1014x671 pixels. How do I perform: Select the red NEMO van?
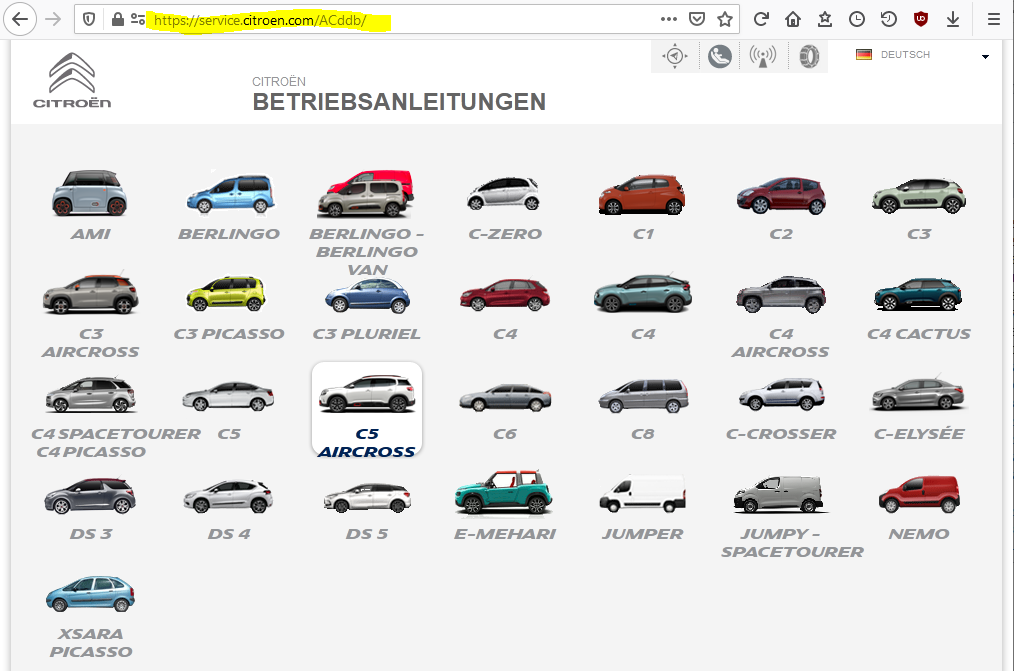click(x=918, y=507)
